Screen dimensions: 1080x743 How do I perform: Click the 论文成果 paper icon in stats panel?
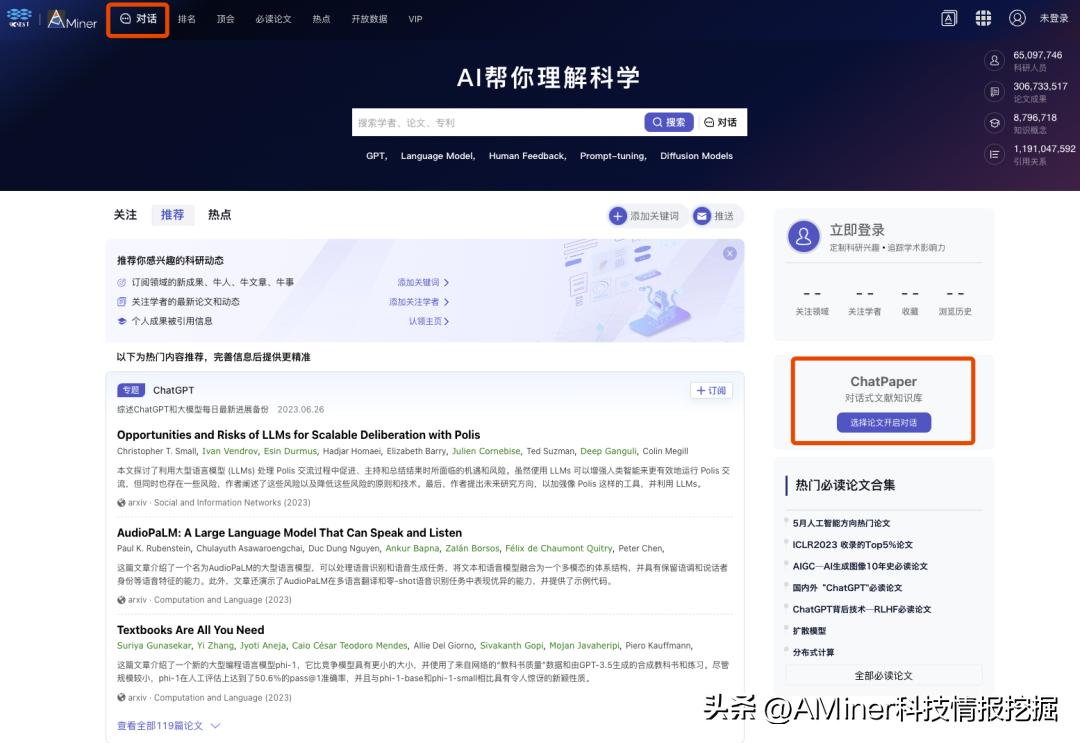tap(993, 91)
